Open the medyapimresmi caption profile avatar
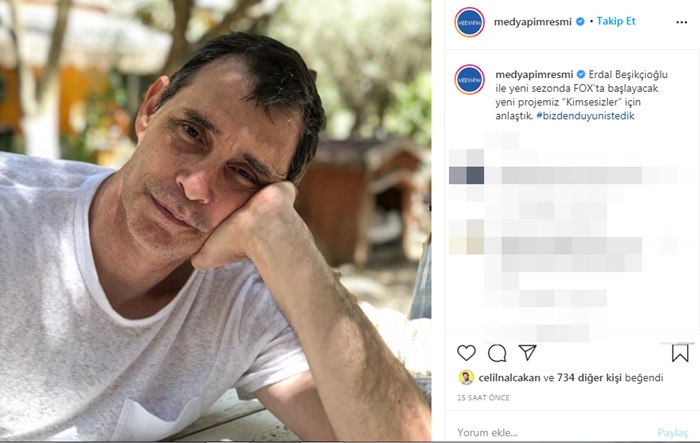 [x=469, y=79]
